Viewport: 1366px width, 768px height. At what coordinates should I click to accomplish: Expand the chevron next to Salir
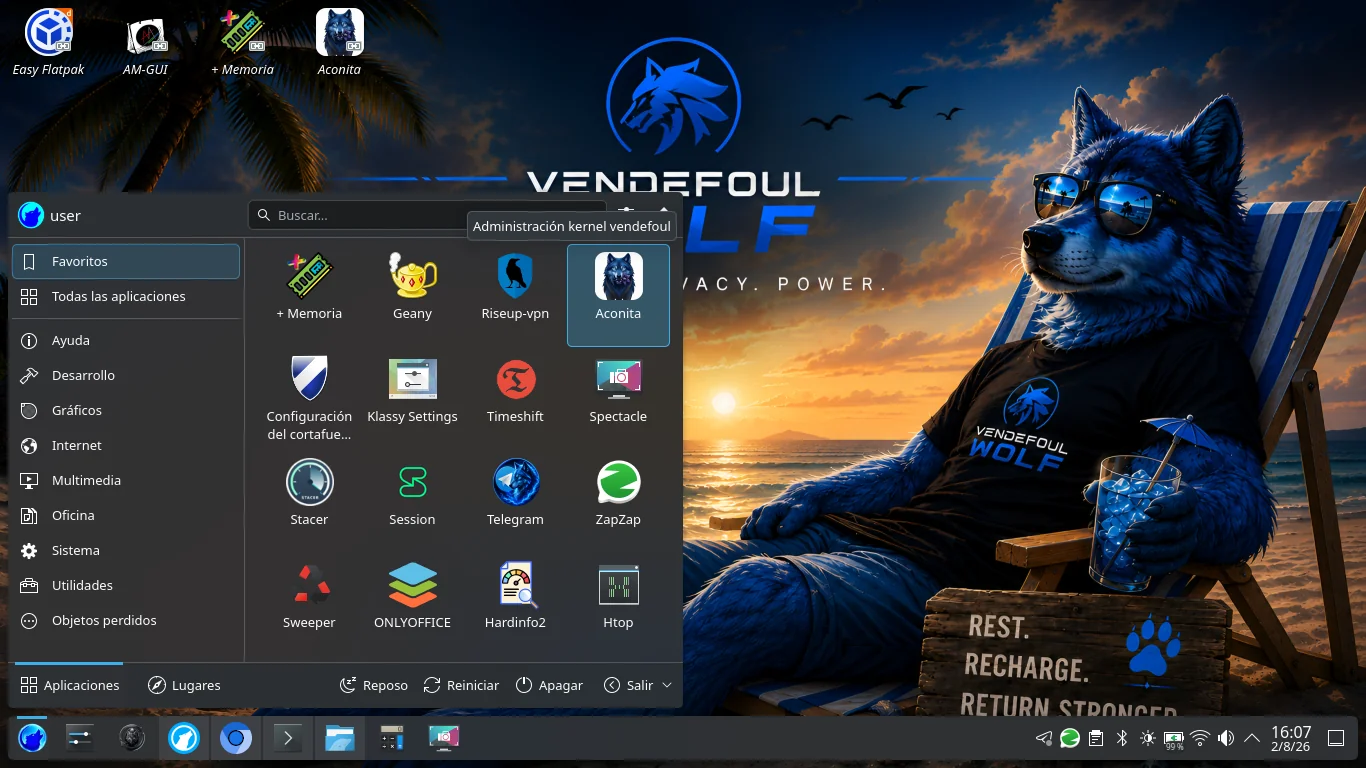667,685
